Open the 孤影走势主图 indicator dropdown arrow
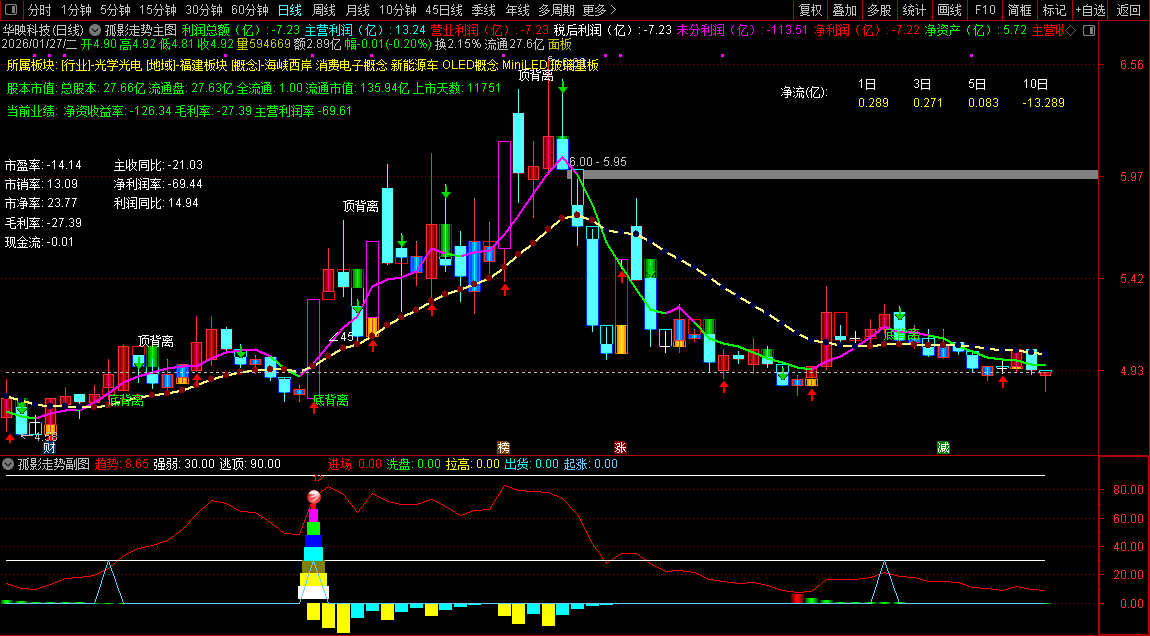 point(95,30)
